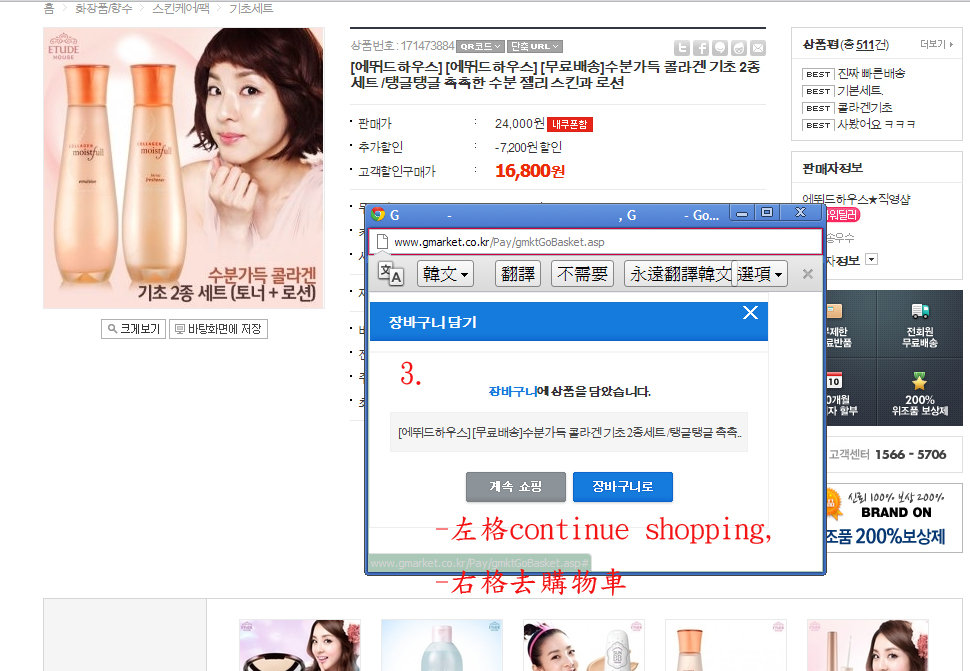
Task: Click the 翻譯 translate button
Action: pyautogui.click(x=518, y=274)
